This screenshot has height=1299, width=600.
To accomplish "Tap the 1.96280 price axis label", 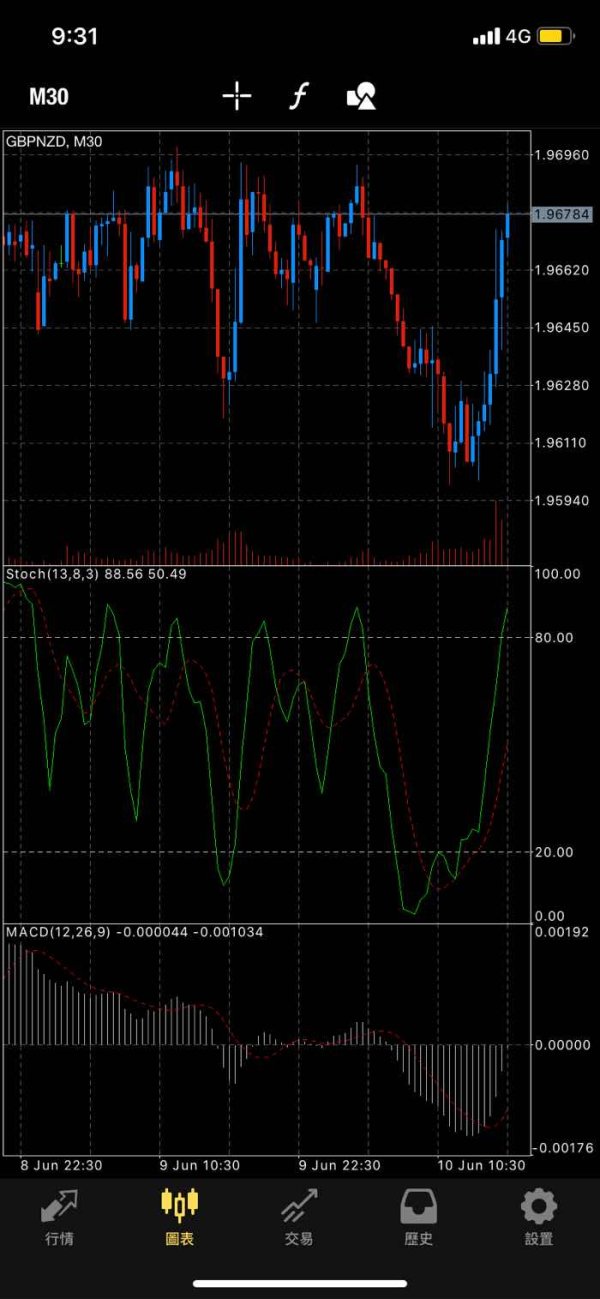I will pos(562,385).
